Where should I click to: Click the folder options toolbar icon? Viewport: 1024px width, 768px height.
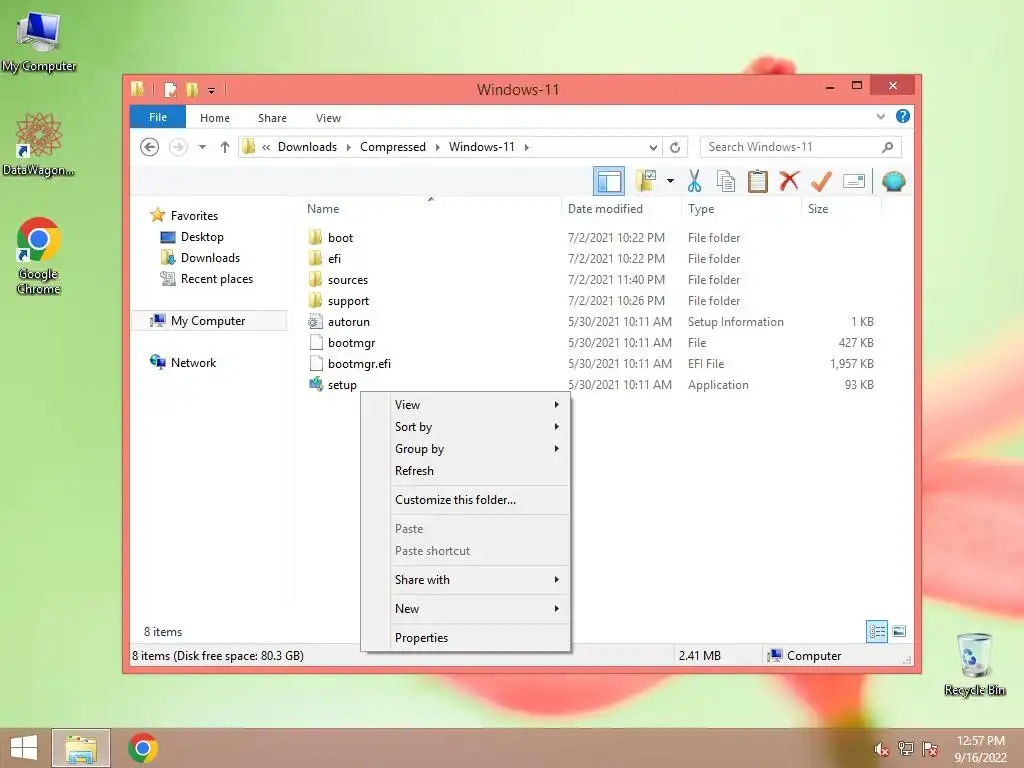pyautogui.click(x=646, y=181)
